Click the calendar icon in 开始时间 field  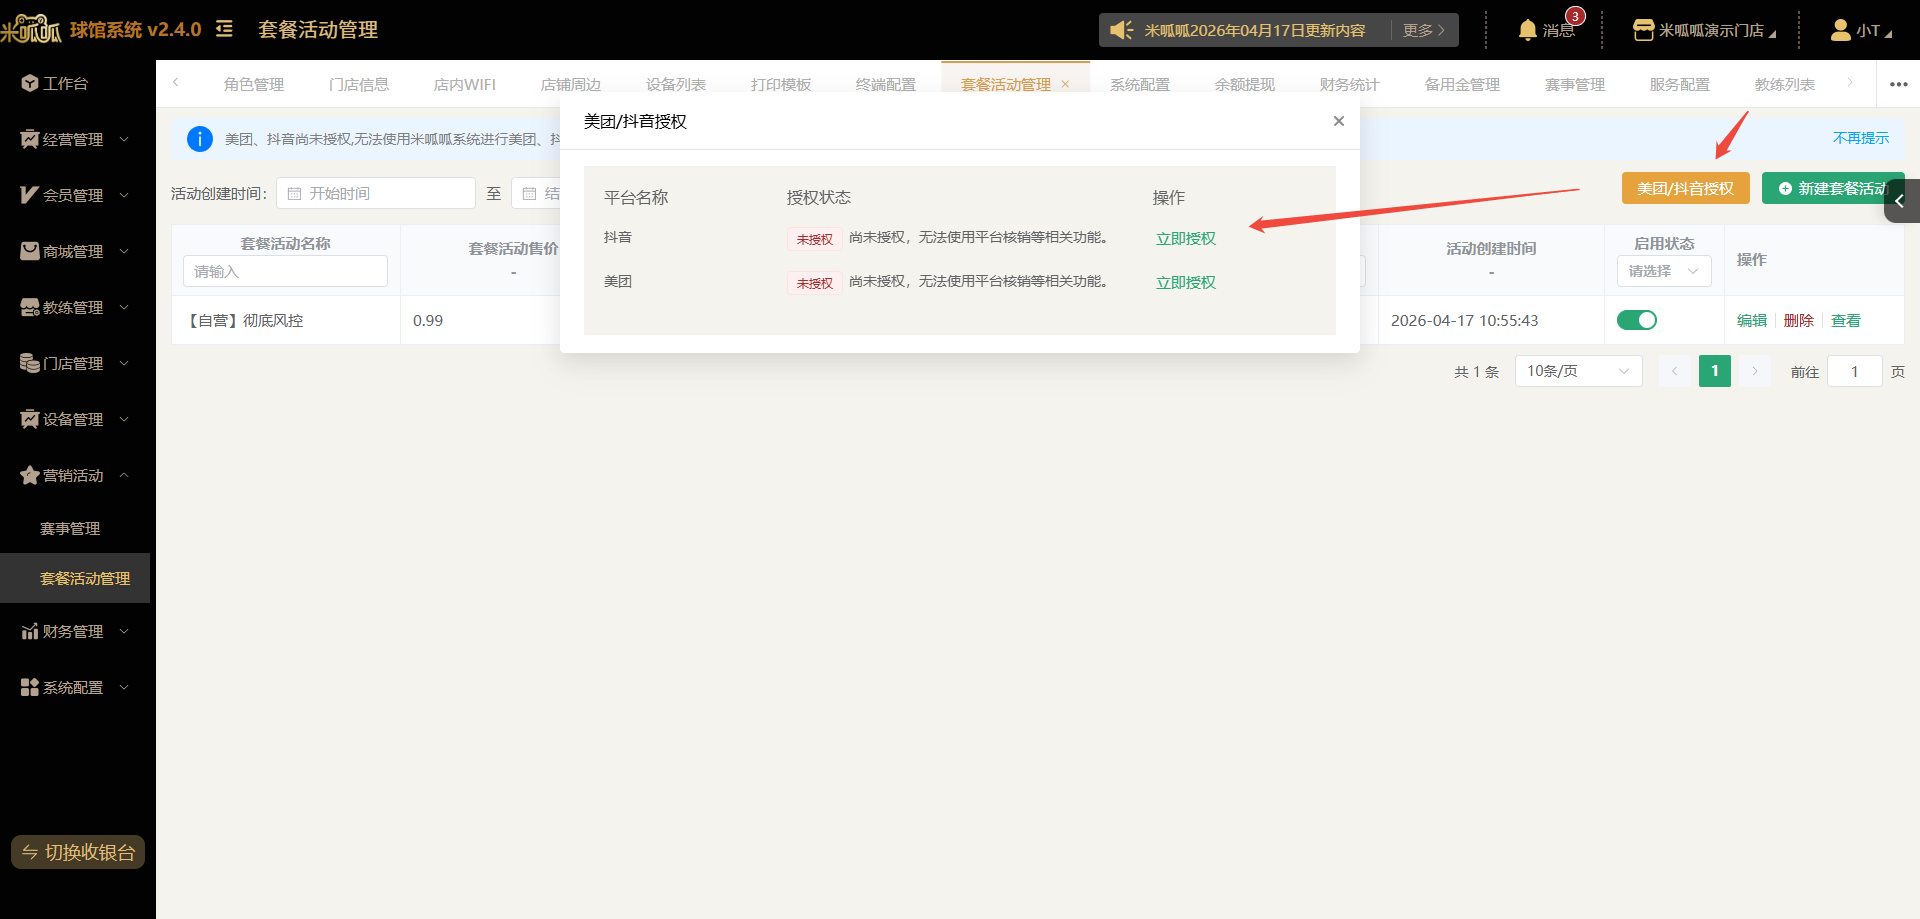pyautogui.click(x=294, y=193)
